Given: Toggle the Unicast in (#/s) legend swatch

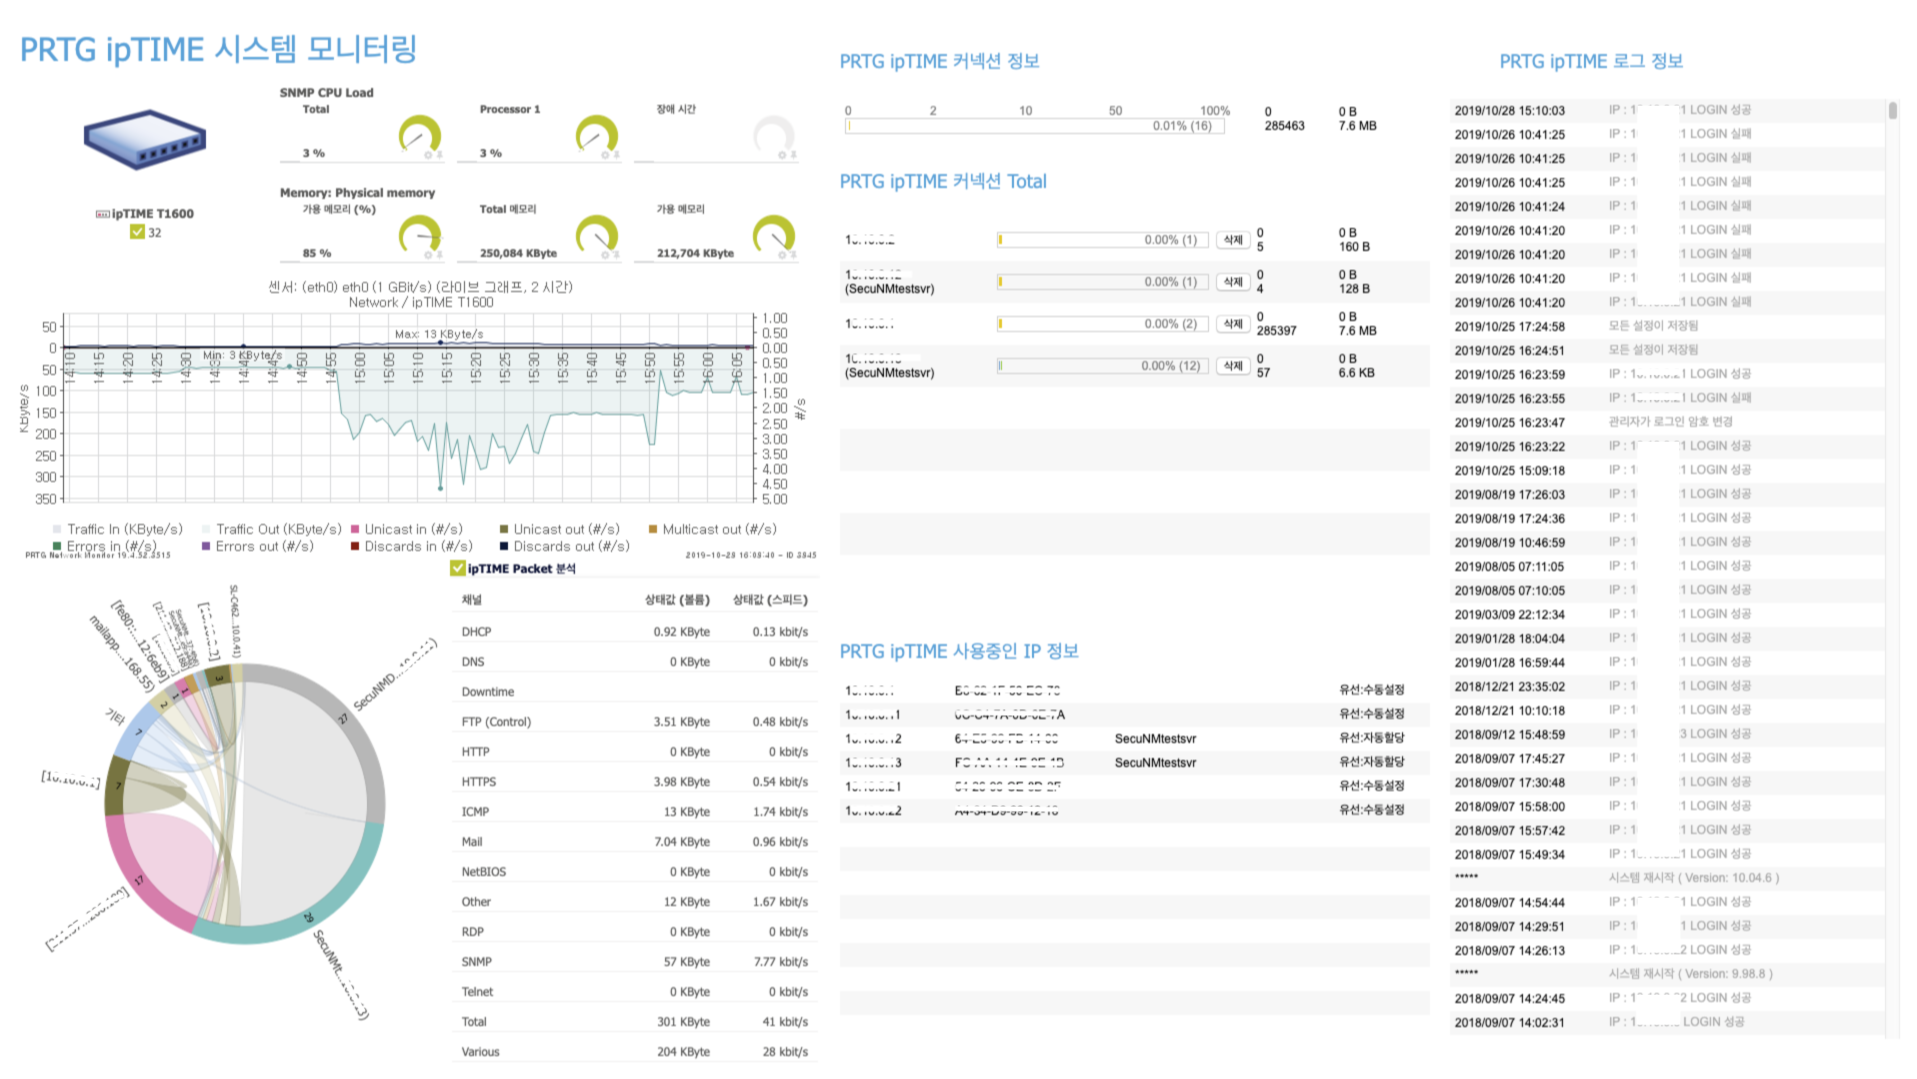Looking at the screenshot, I should tap(355, 529).
